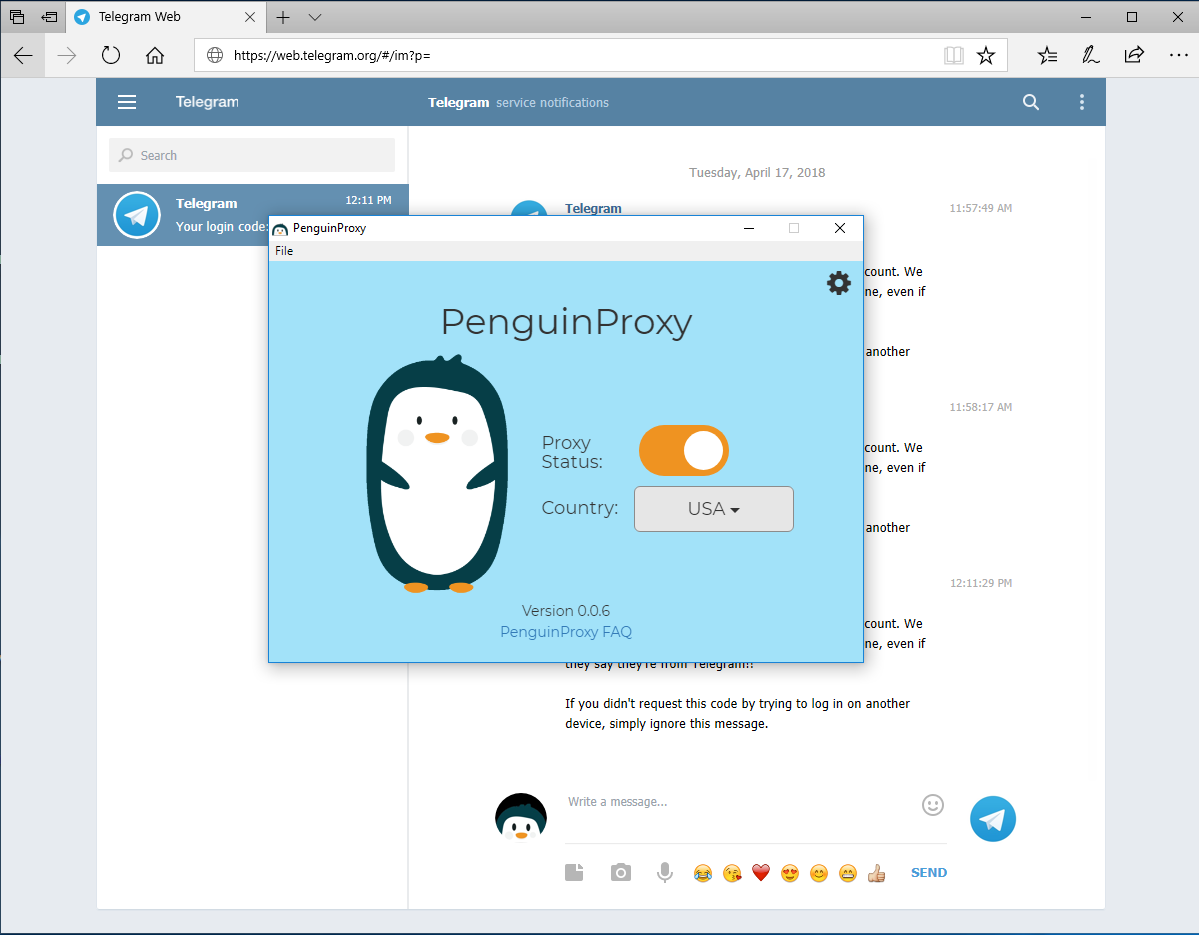Viewport: 1199px width, 935px height.
Task: Open the Country dropdown showing USA
Action: pos(713,509)
